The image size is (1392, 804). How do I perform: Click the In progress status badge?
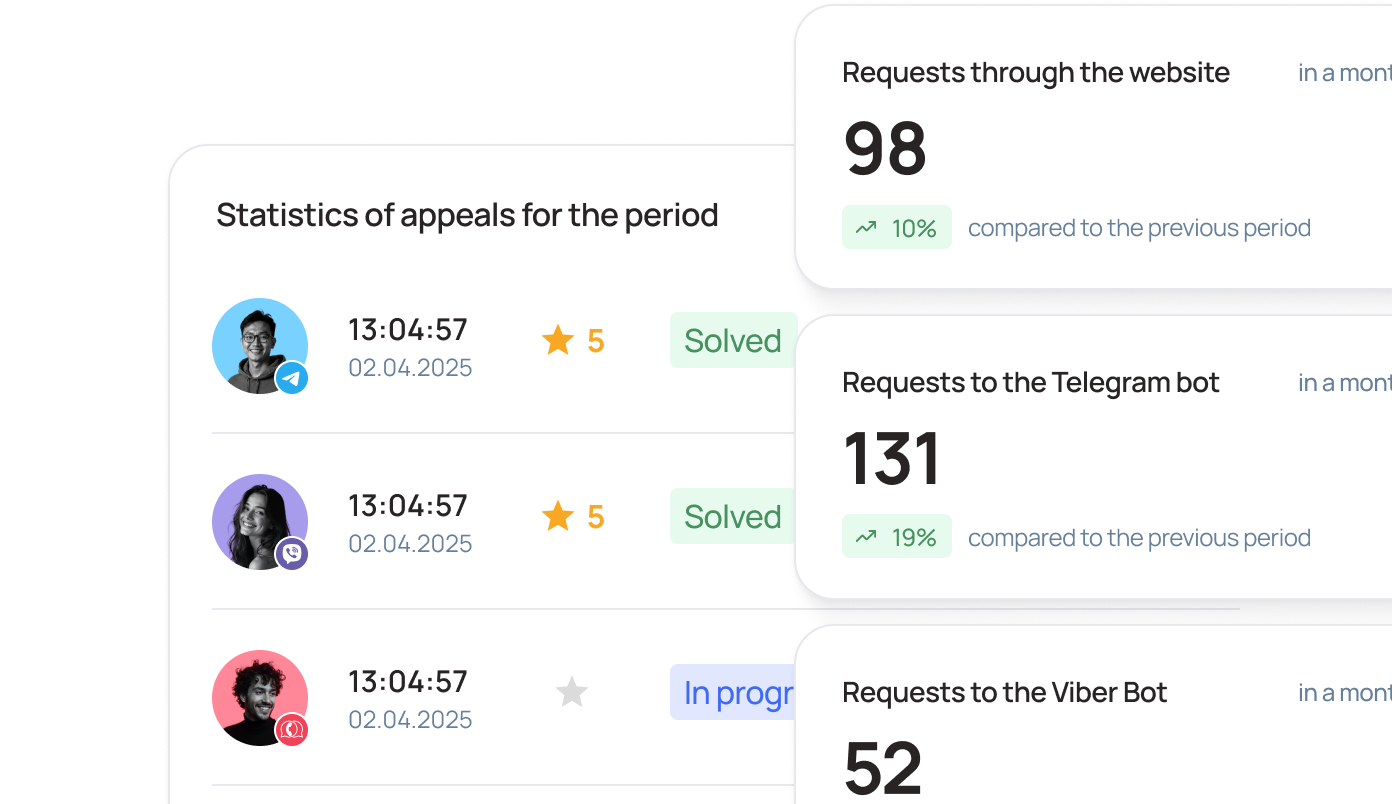point(736,692)
